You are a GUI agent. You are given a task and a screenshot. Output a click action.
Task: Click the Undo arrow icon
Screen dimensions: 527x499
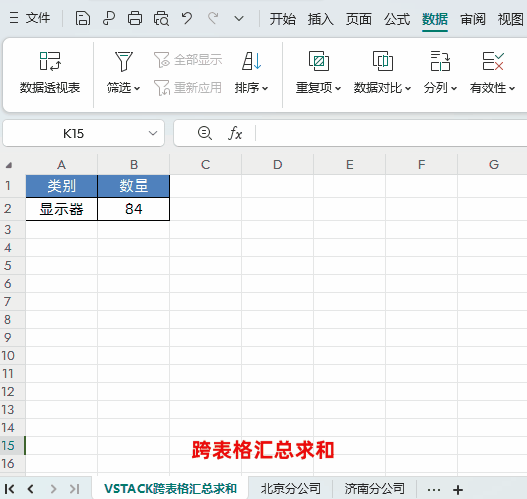187,18
